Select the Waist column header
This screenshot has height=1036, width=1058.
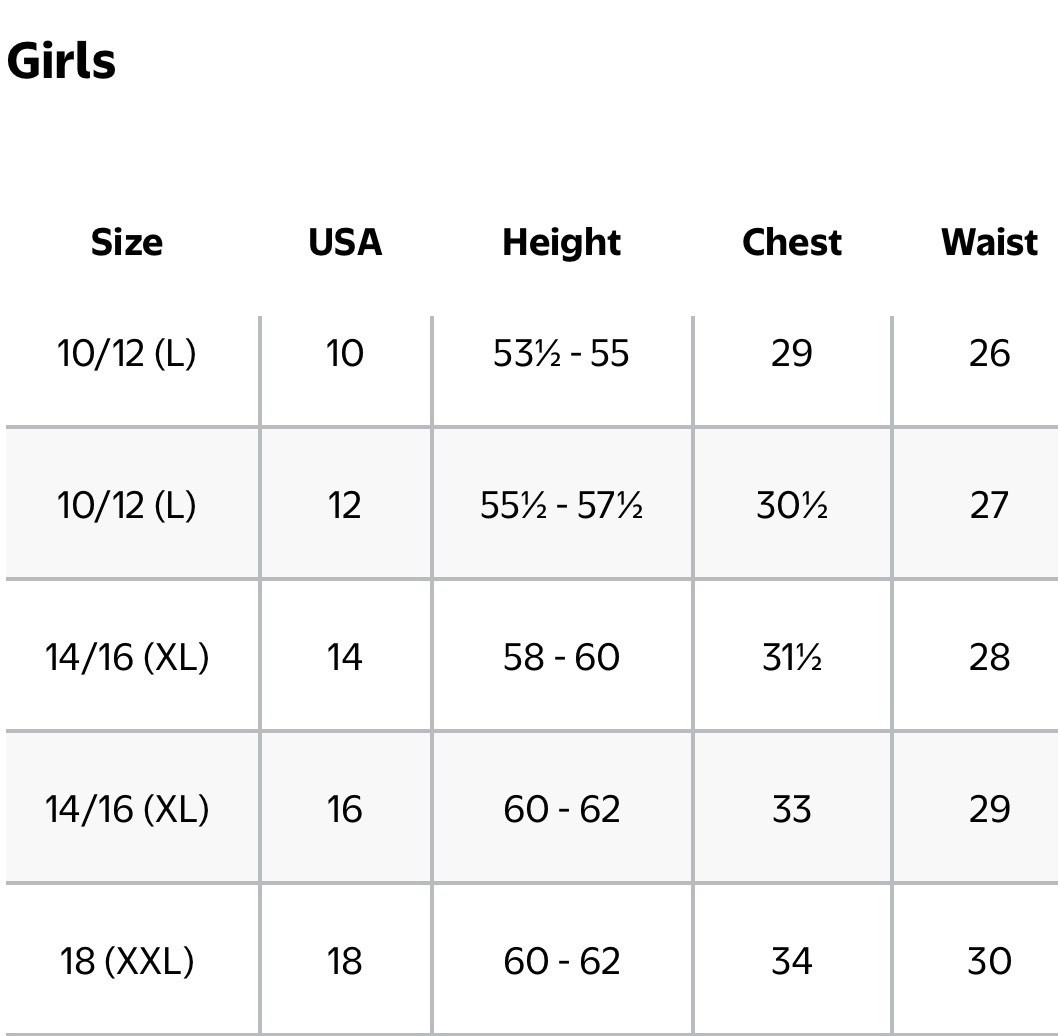coord(989,242)
